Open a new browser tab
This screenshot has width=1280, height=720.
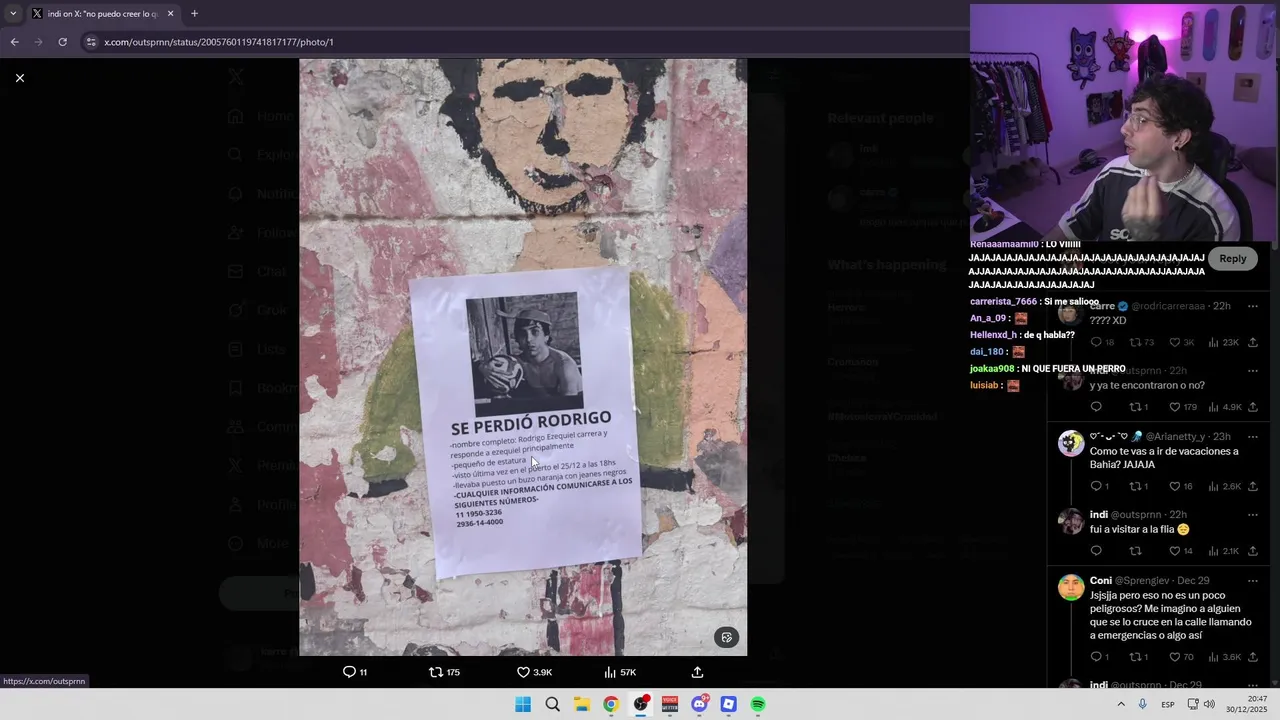tap(194, 14)
